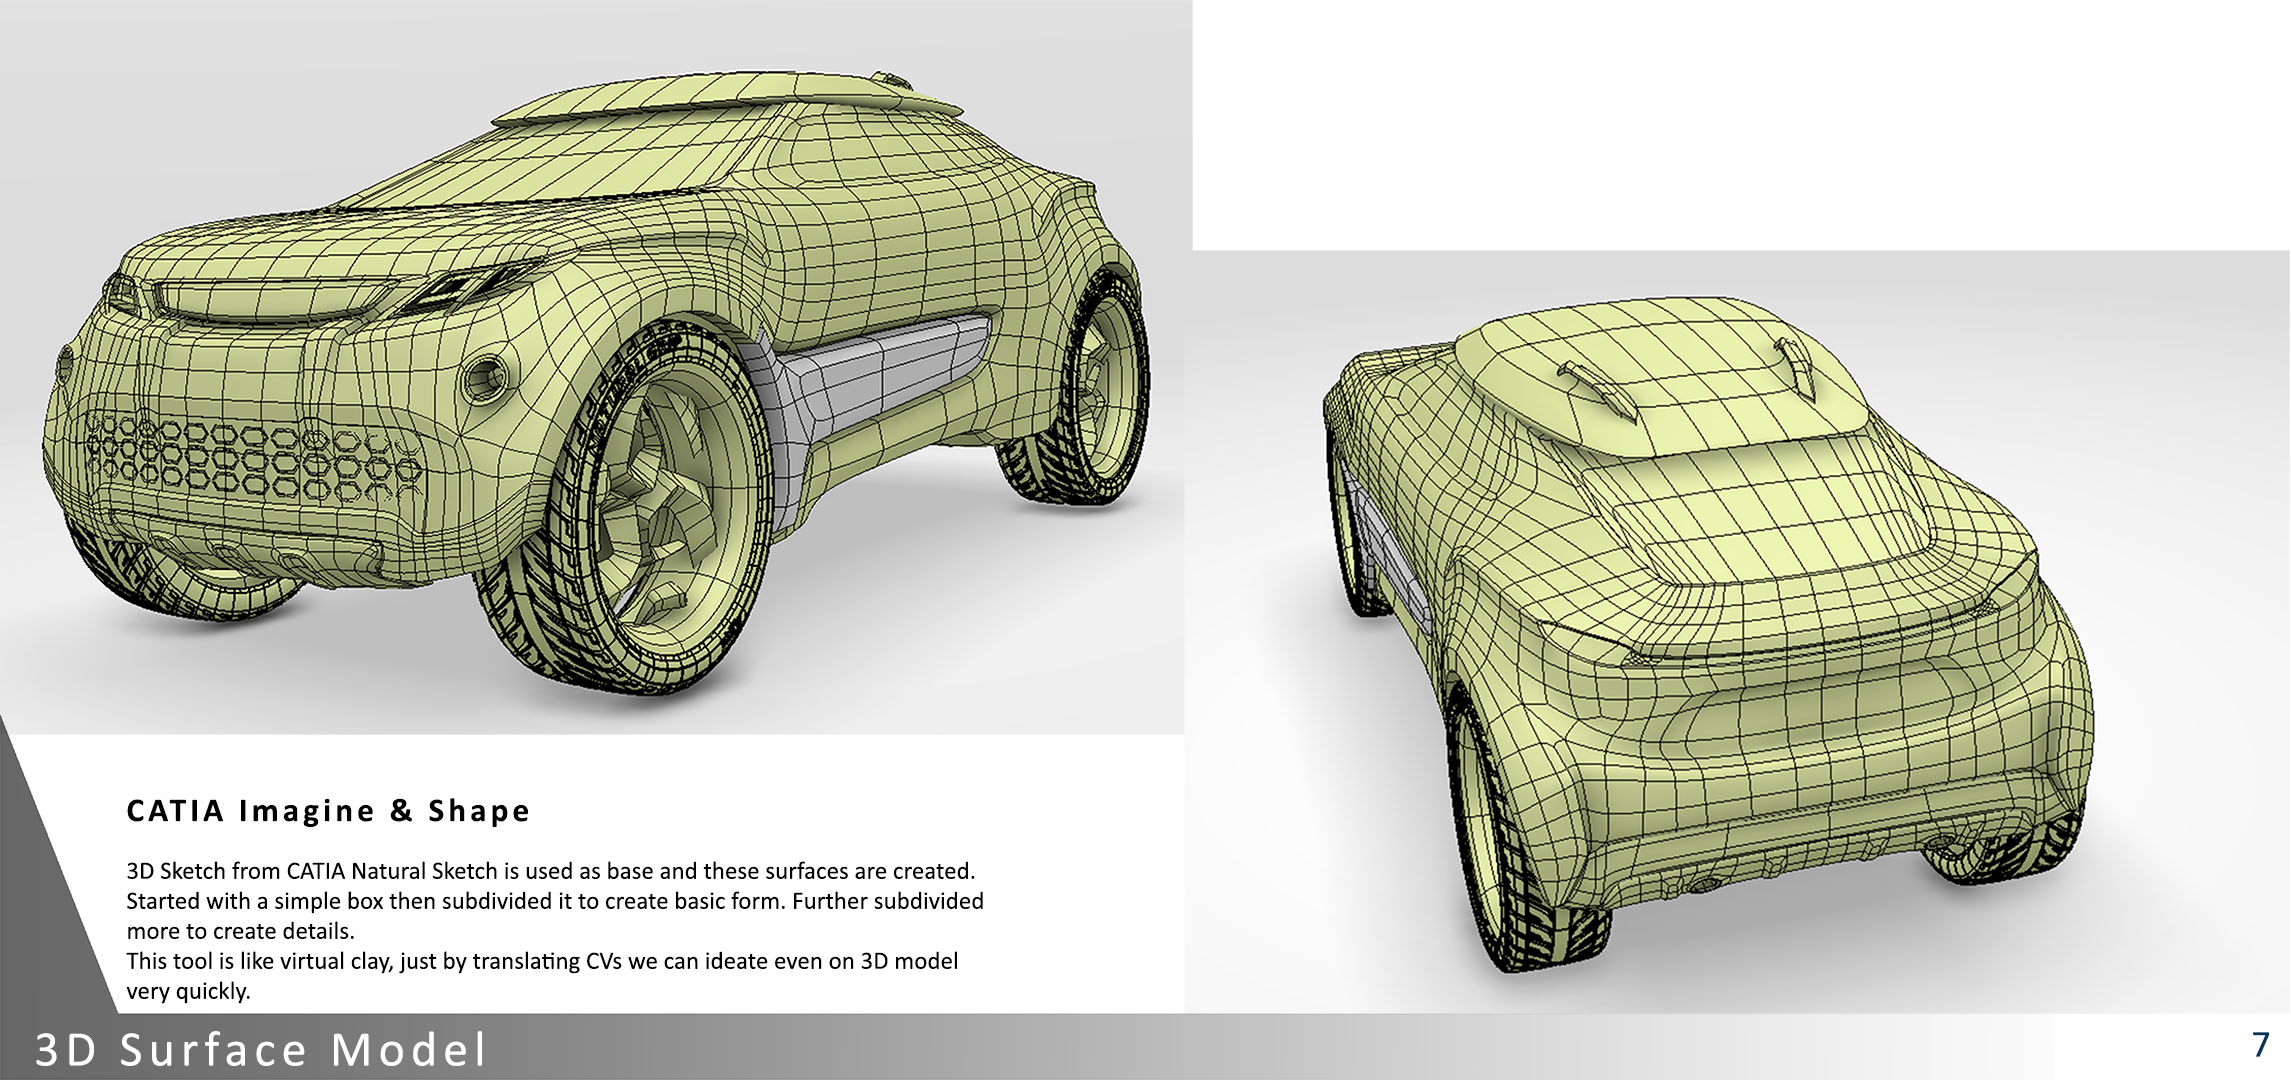Image resolution: width=2291 pixels, height=1080 pixels.
Task: Click the line starting "3D Sketch from CATIA Natural Sketch"
Action: [x=550, y=871]
